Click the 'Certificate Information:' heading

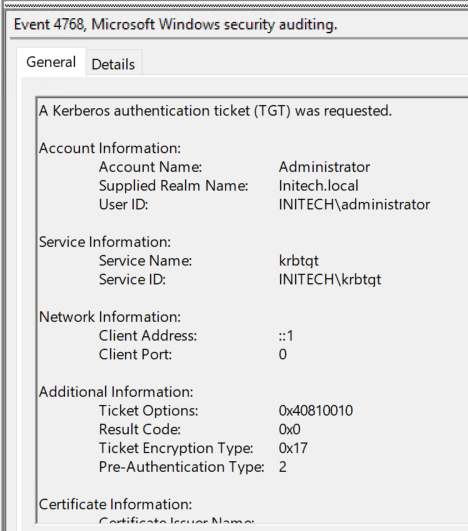point(115,504)
